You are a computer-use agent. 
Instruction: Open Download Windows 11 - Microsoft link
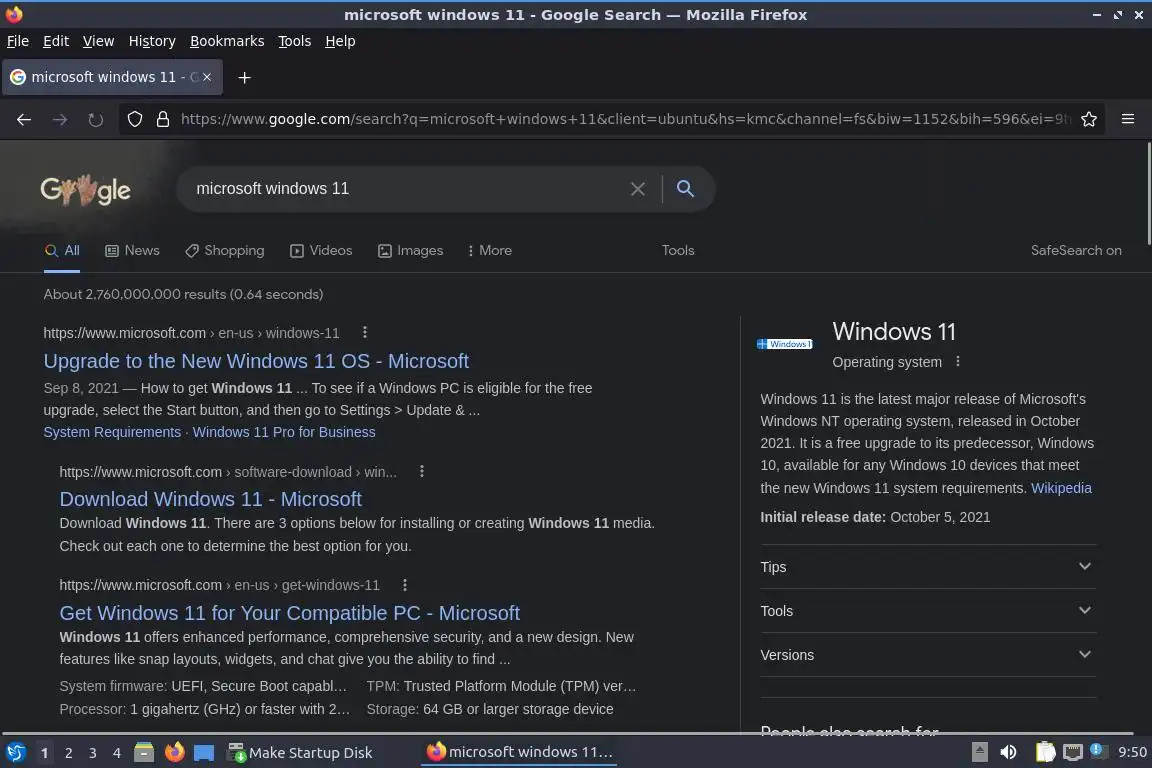tap(210, 499)
